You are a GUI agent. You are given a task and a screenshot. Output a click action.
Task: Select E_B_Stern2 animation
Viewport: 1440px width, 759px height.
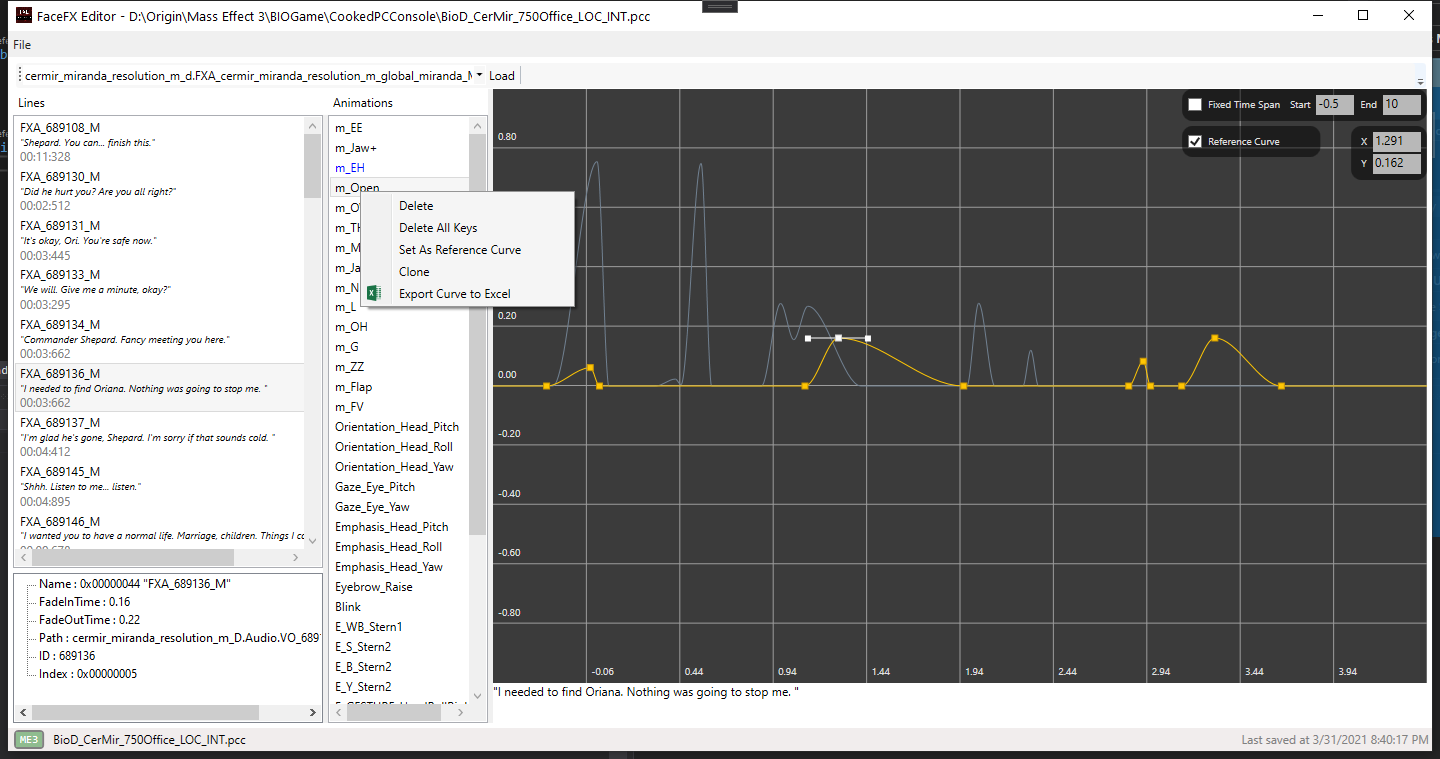click(363, 667)
